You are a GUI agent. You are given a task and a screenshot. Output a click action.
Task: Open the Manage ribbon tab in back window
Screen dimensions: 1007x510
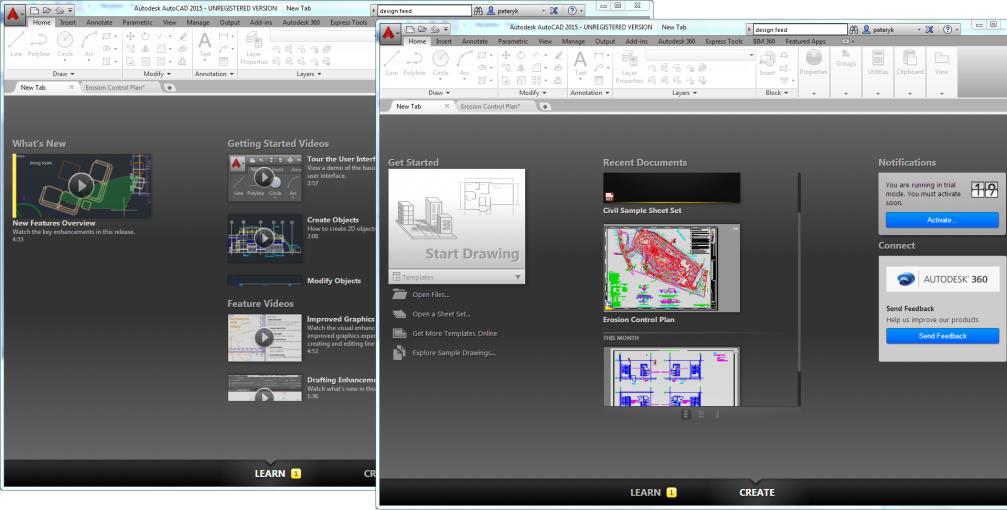198,22
